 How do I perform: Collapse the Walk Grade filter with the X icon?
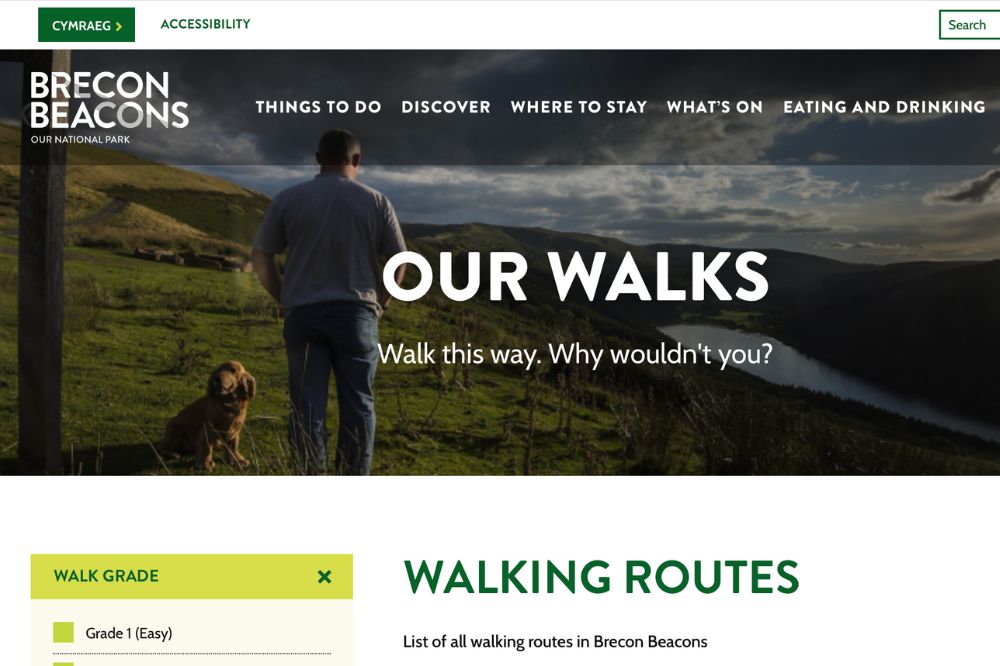click(x=325, y=577)
